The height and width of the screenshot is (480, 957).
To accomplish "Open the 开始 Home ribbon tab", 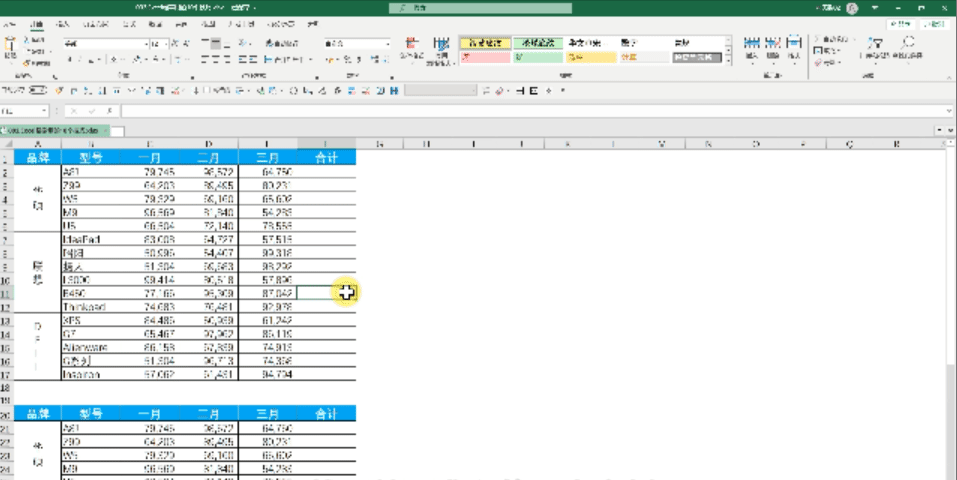I will tap(37, 24).
